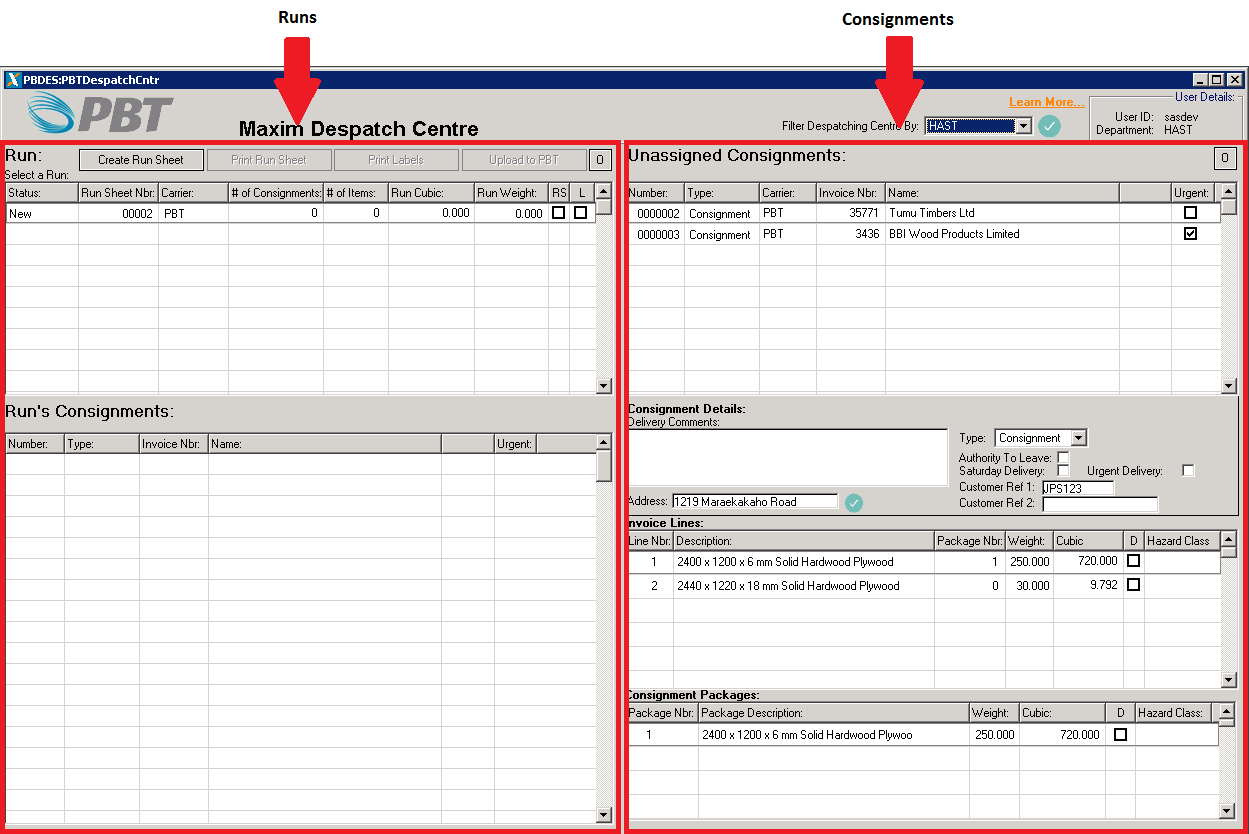Click the # of Consignments column header
The image size is (1249, 834).
point(276,192)
